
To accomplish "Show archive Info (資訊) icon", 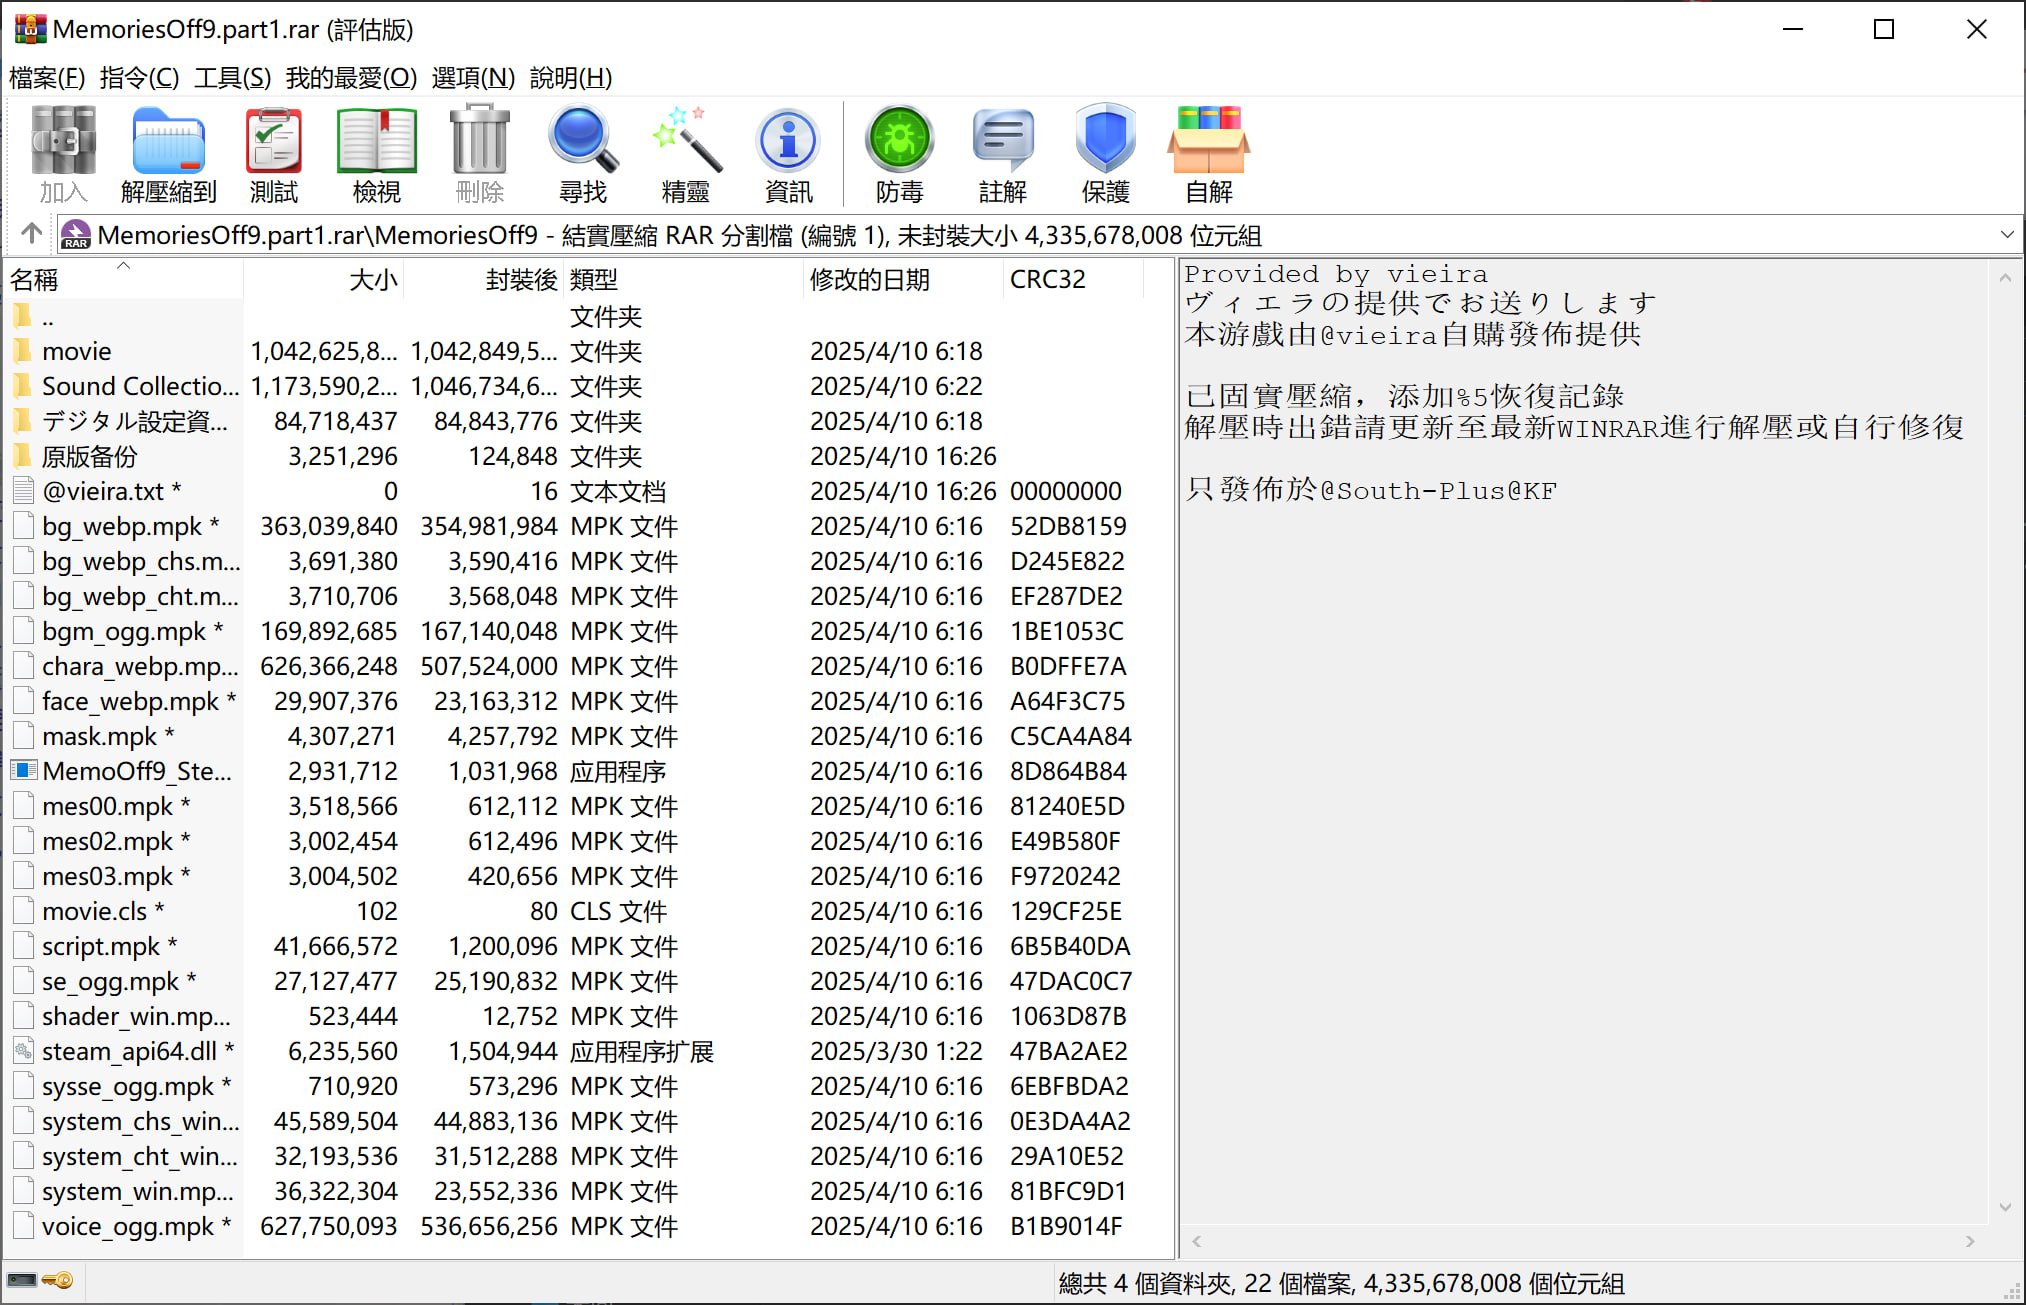I will click(789, 154).
